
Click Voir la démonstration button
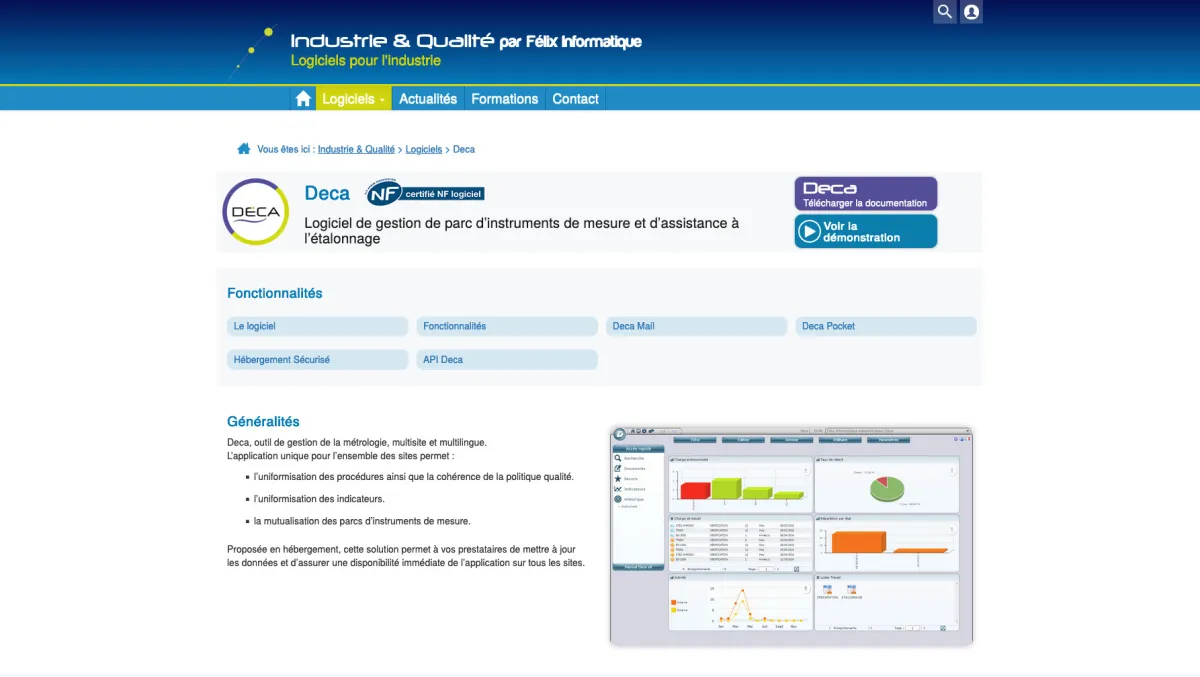pyautogui.click(x=866, y=231)
